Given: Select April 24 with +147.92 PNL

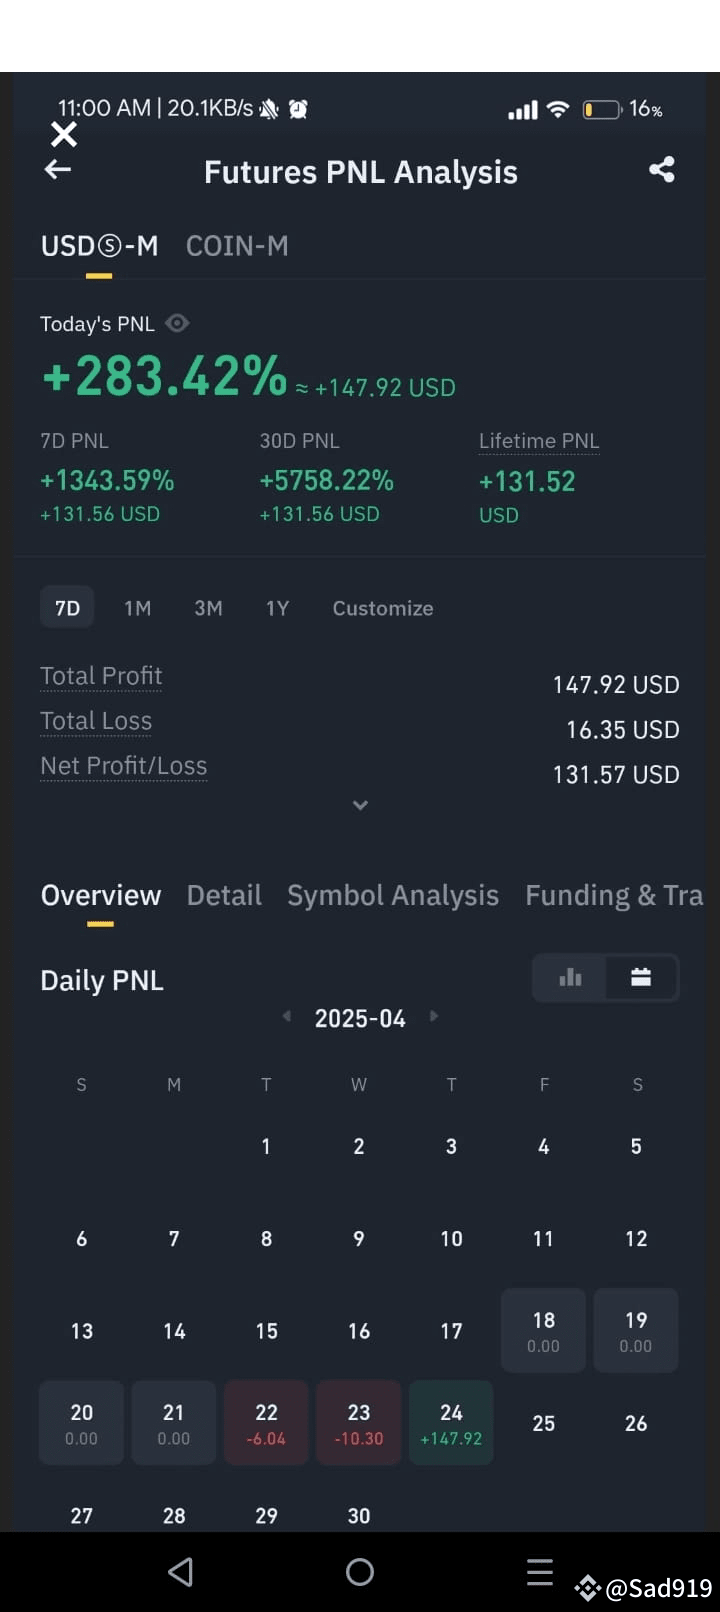Looking at the screenshot, I should point(451,1423).
